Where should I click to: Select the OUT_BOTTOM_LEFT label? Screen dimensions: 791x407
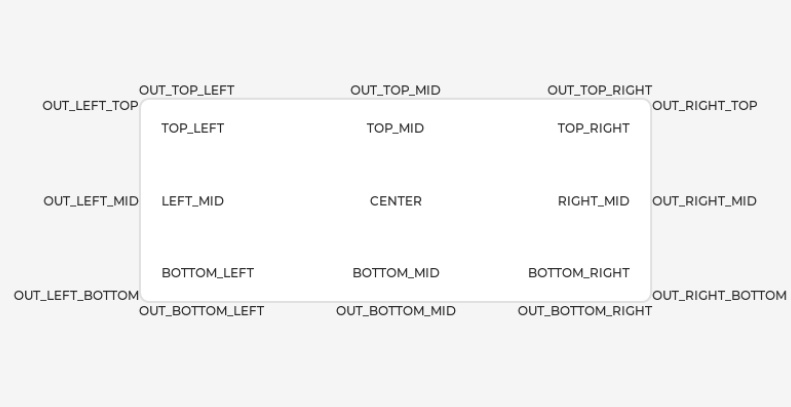point(202,311)
